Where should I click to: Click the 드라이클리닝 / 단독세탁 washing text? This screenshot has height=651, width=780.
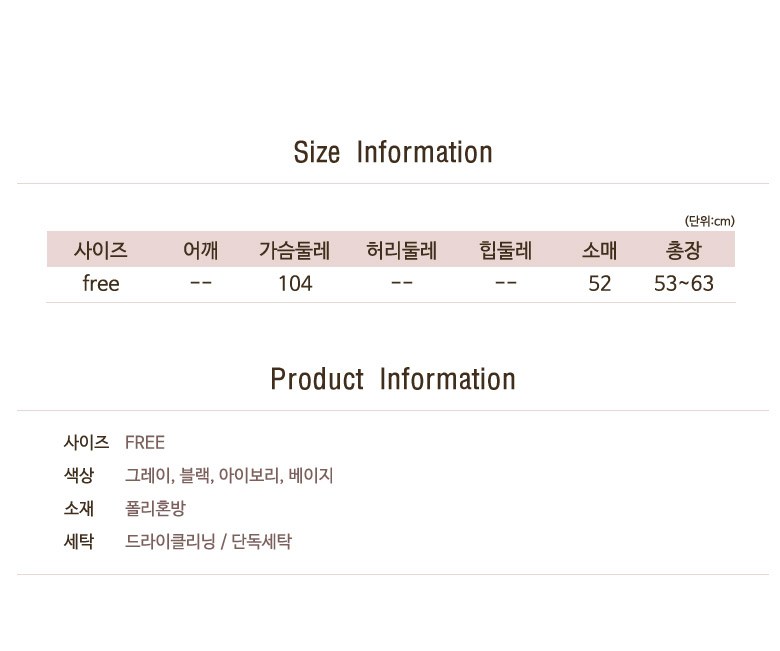click(x=208, y=541)
